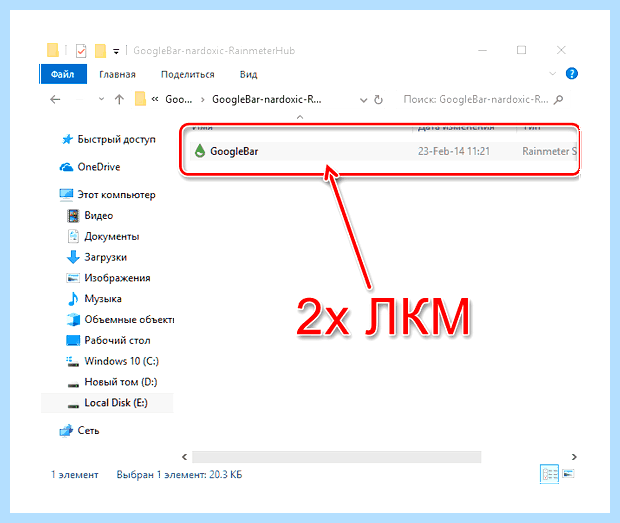Open Customize Quick Access Toolbar dropdown
This screenshot has width=620, height=523.
[x=116, y=51]
